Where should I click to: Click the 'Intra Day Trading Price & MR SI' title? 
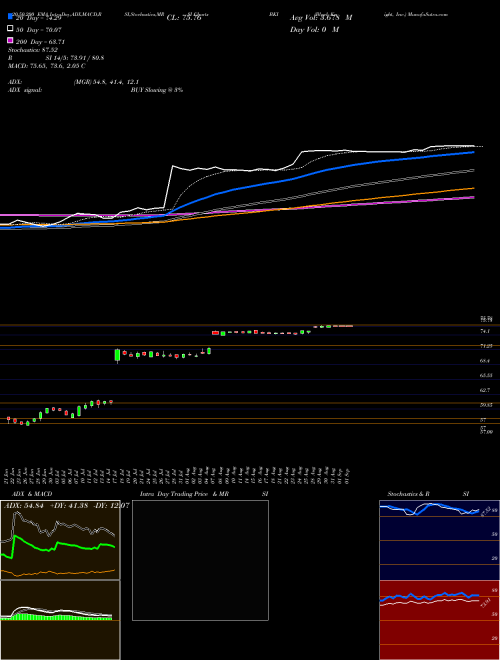point(204,494)
